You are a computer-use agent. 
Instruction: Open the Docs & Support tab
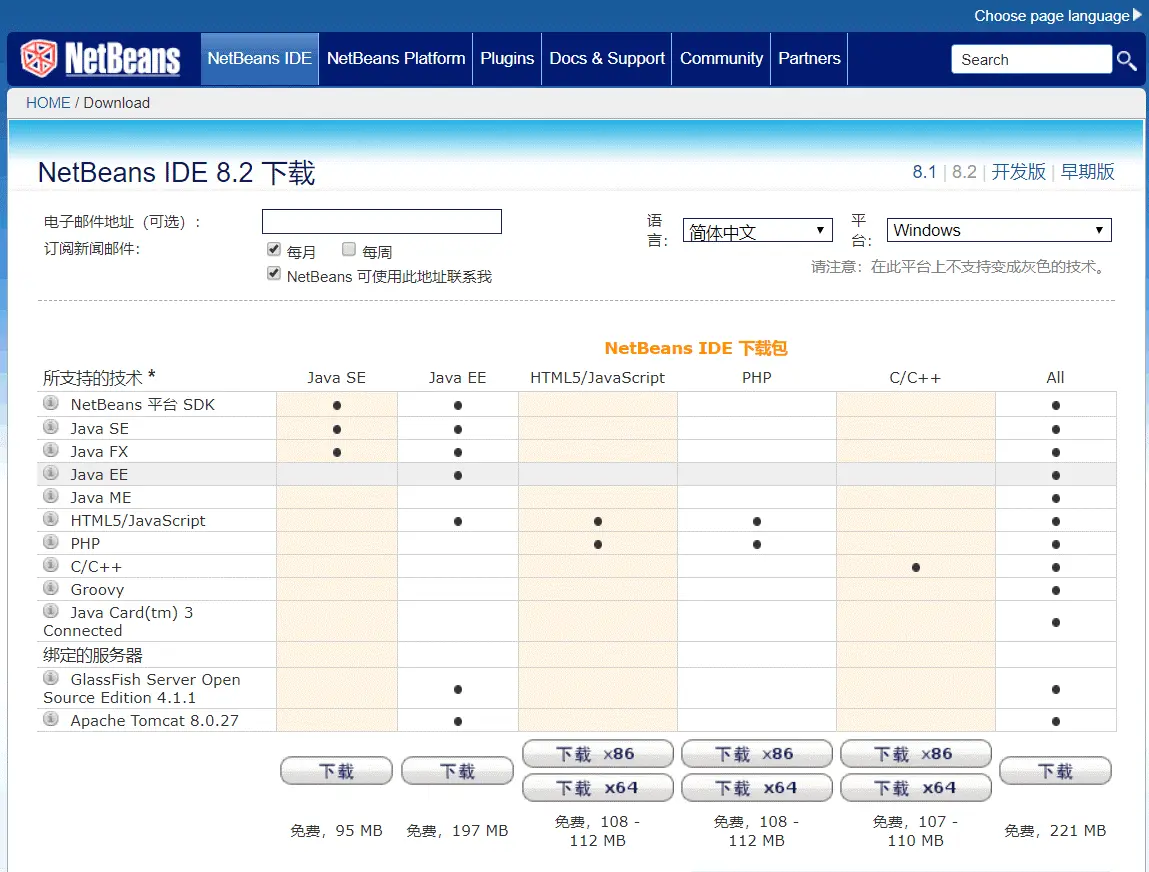coord(607,59)
